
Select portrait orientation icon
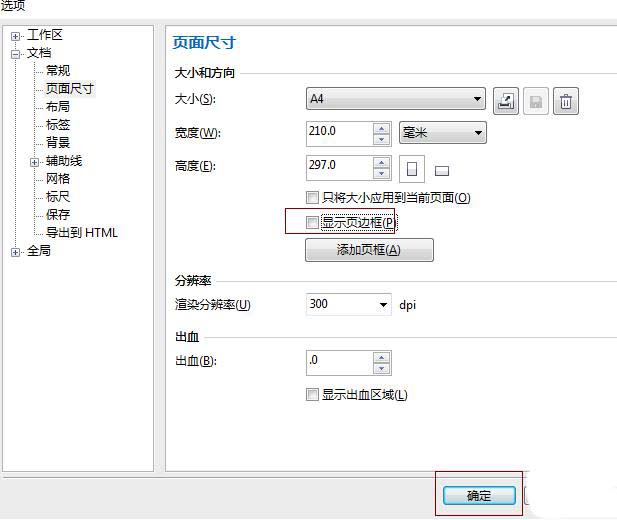coord(412,169)
